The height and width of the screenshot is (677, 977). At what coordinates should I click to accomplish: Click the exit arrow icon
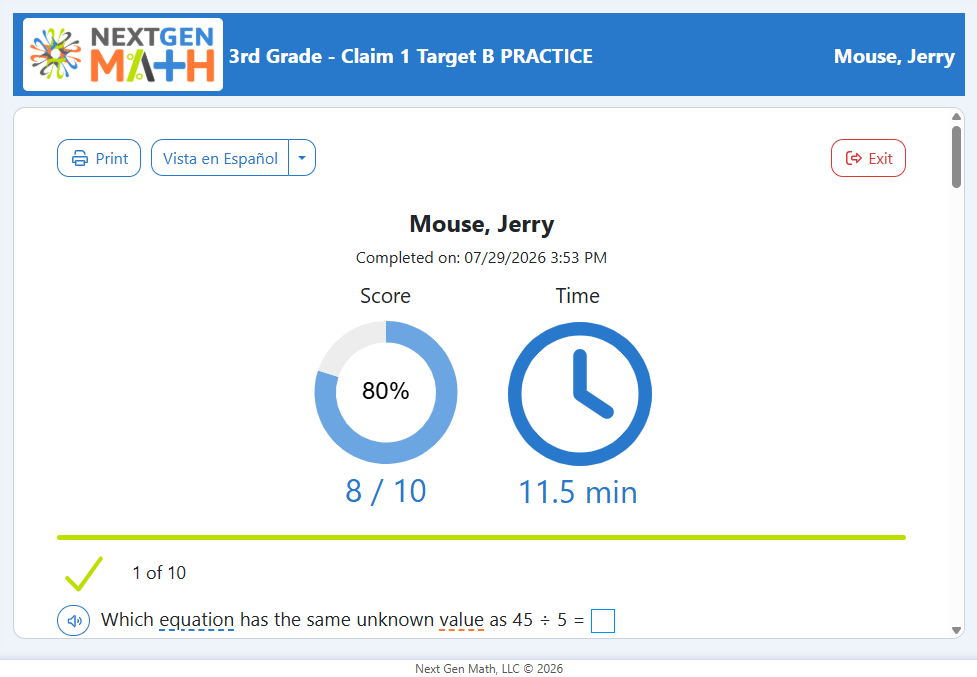(853, 158)
